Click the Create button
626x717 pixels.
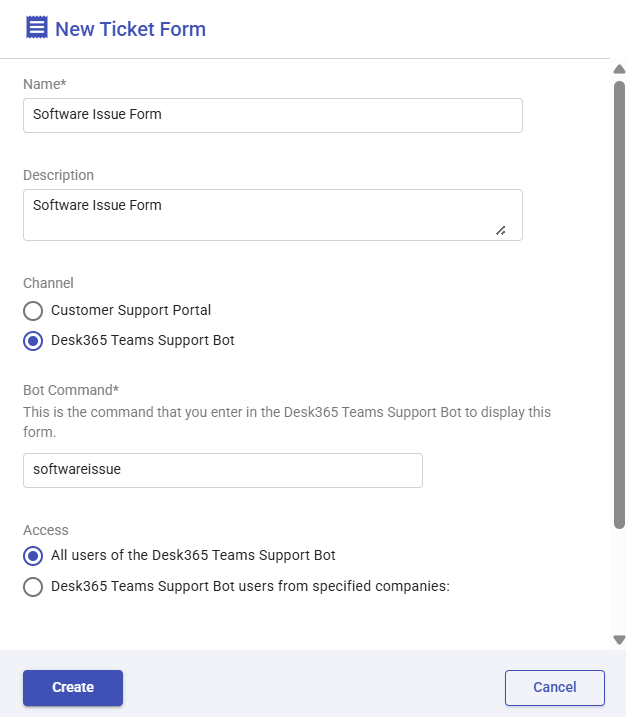point(73,688)
